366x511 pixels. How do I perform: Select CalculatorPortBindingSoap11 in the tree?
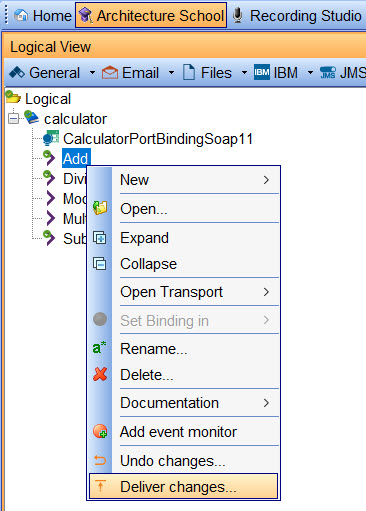tap(158, 139)
